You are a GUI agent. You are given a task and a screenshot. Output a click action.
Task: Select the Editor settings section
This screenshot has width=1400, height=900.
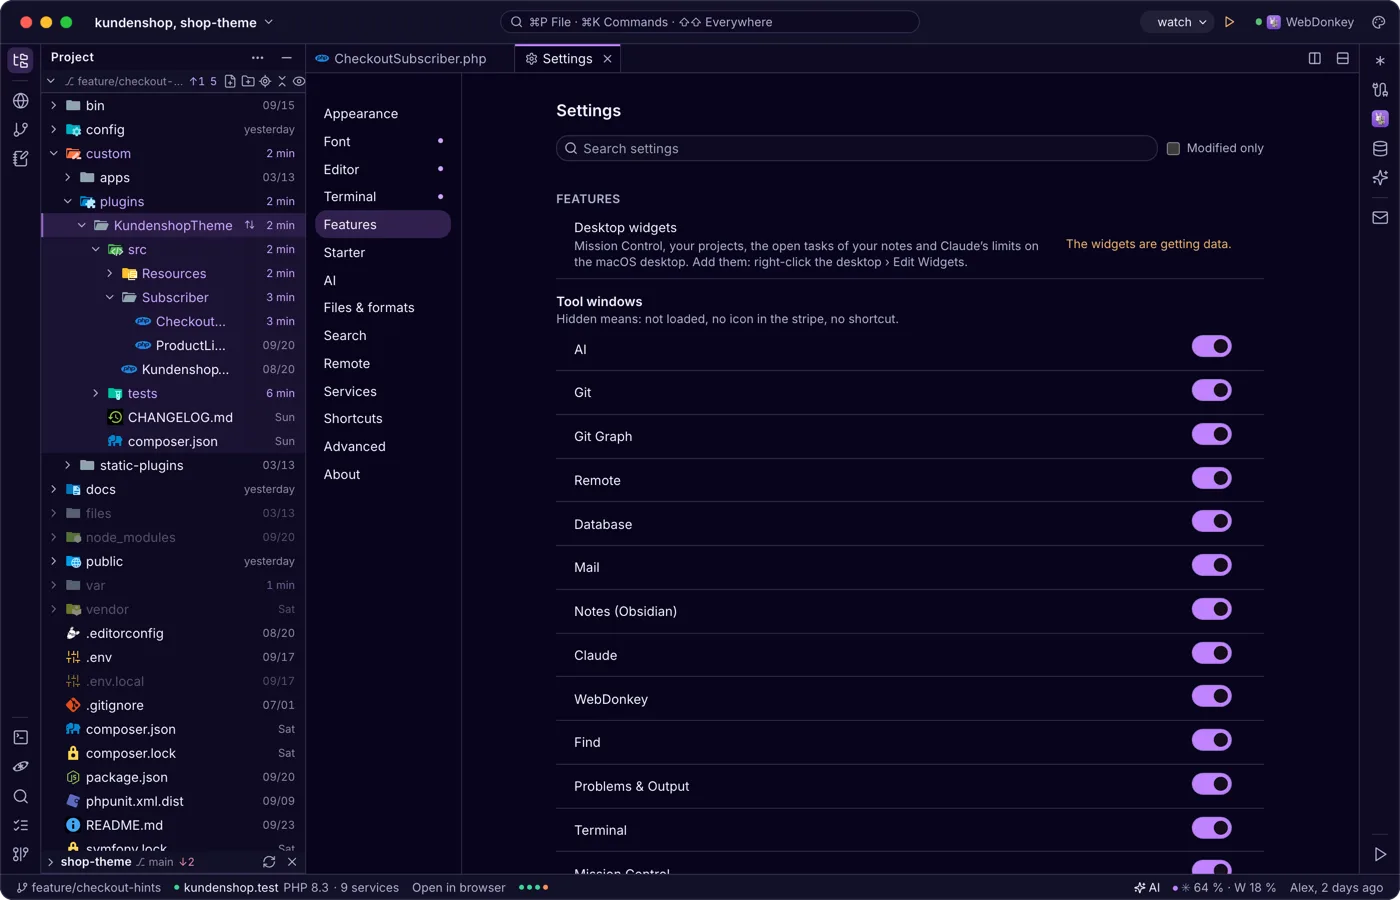(383, 170)
